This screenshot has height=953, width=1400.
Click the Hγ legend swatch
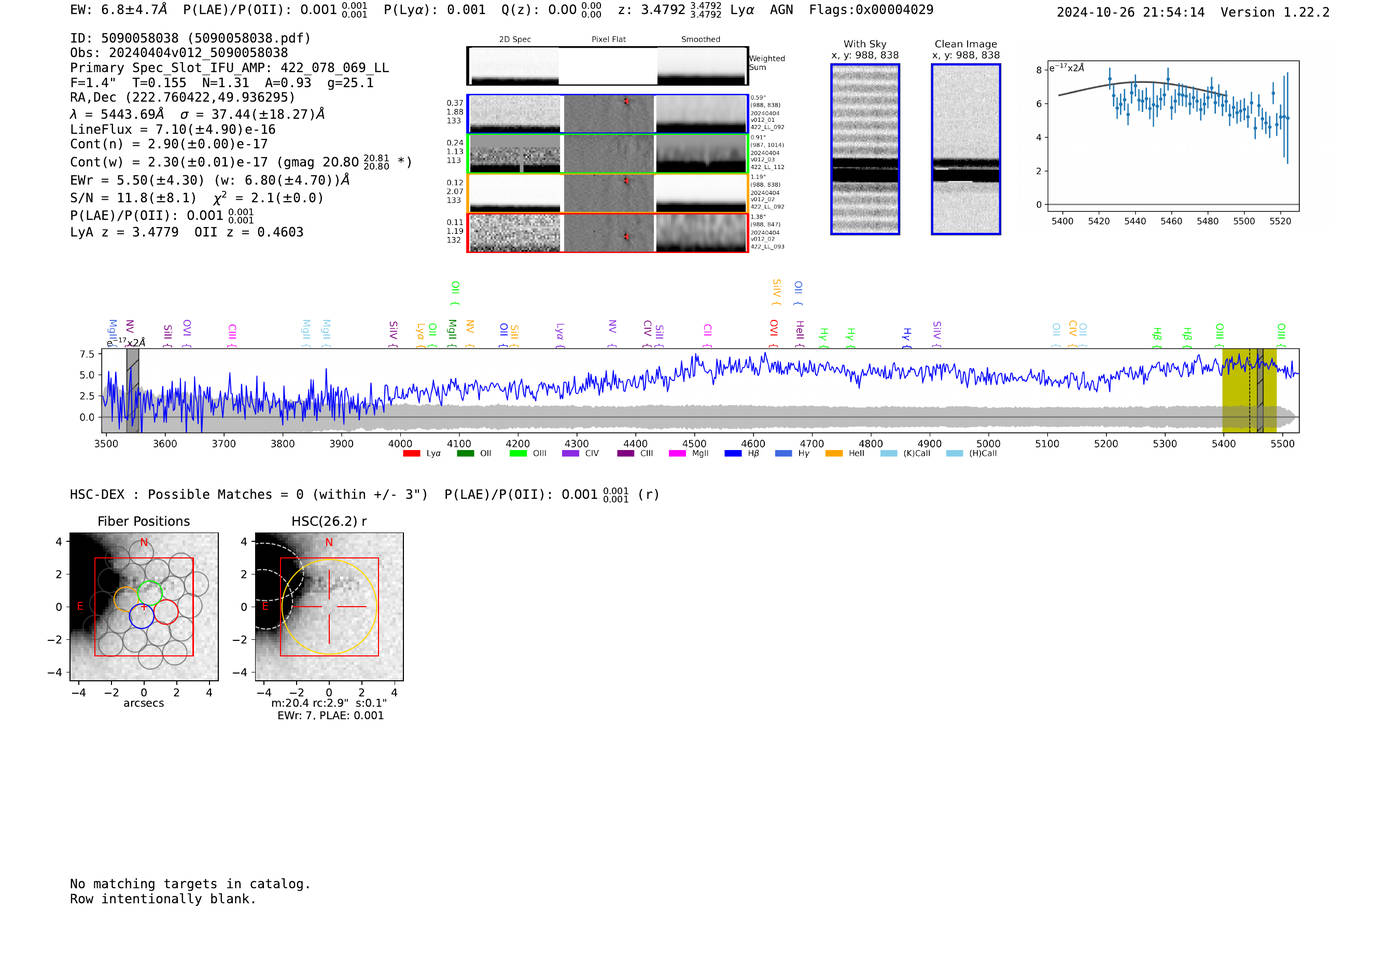(x=782, y=454)
